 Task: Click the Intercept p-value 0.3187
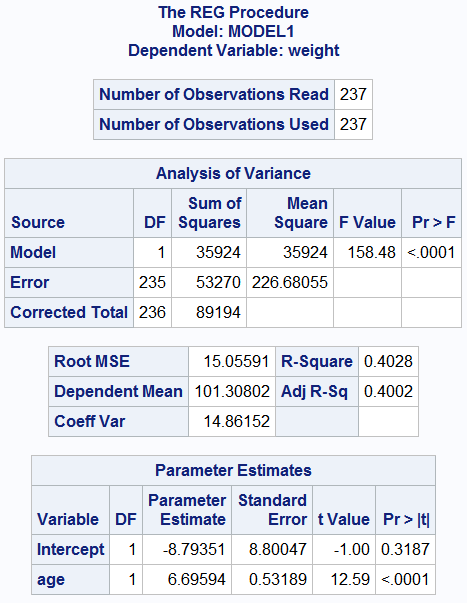[405, 550]
